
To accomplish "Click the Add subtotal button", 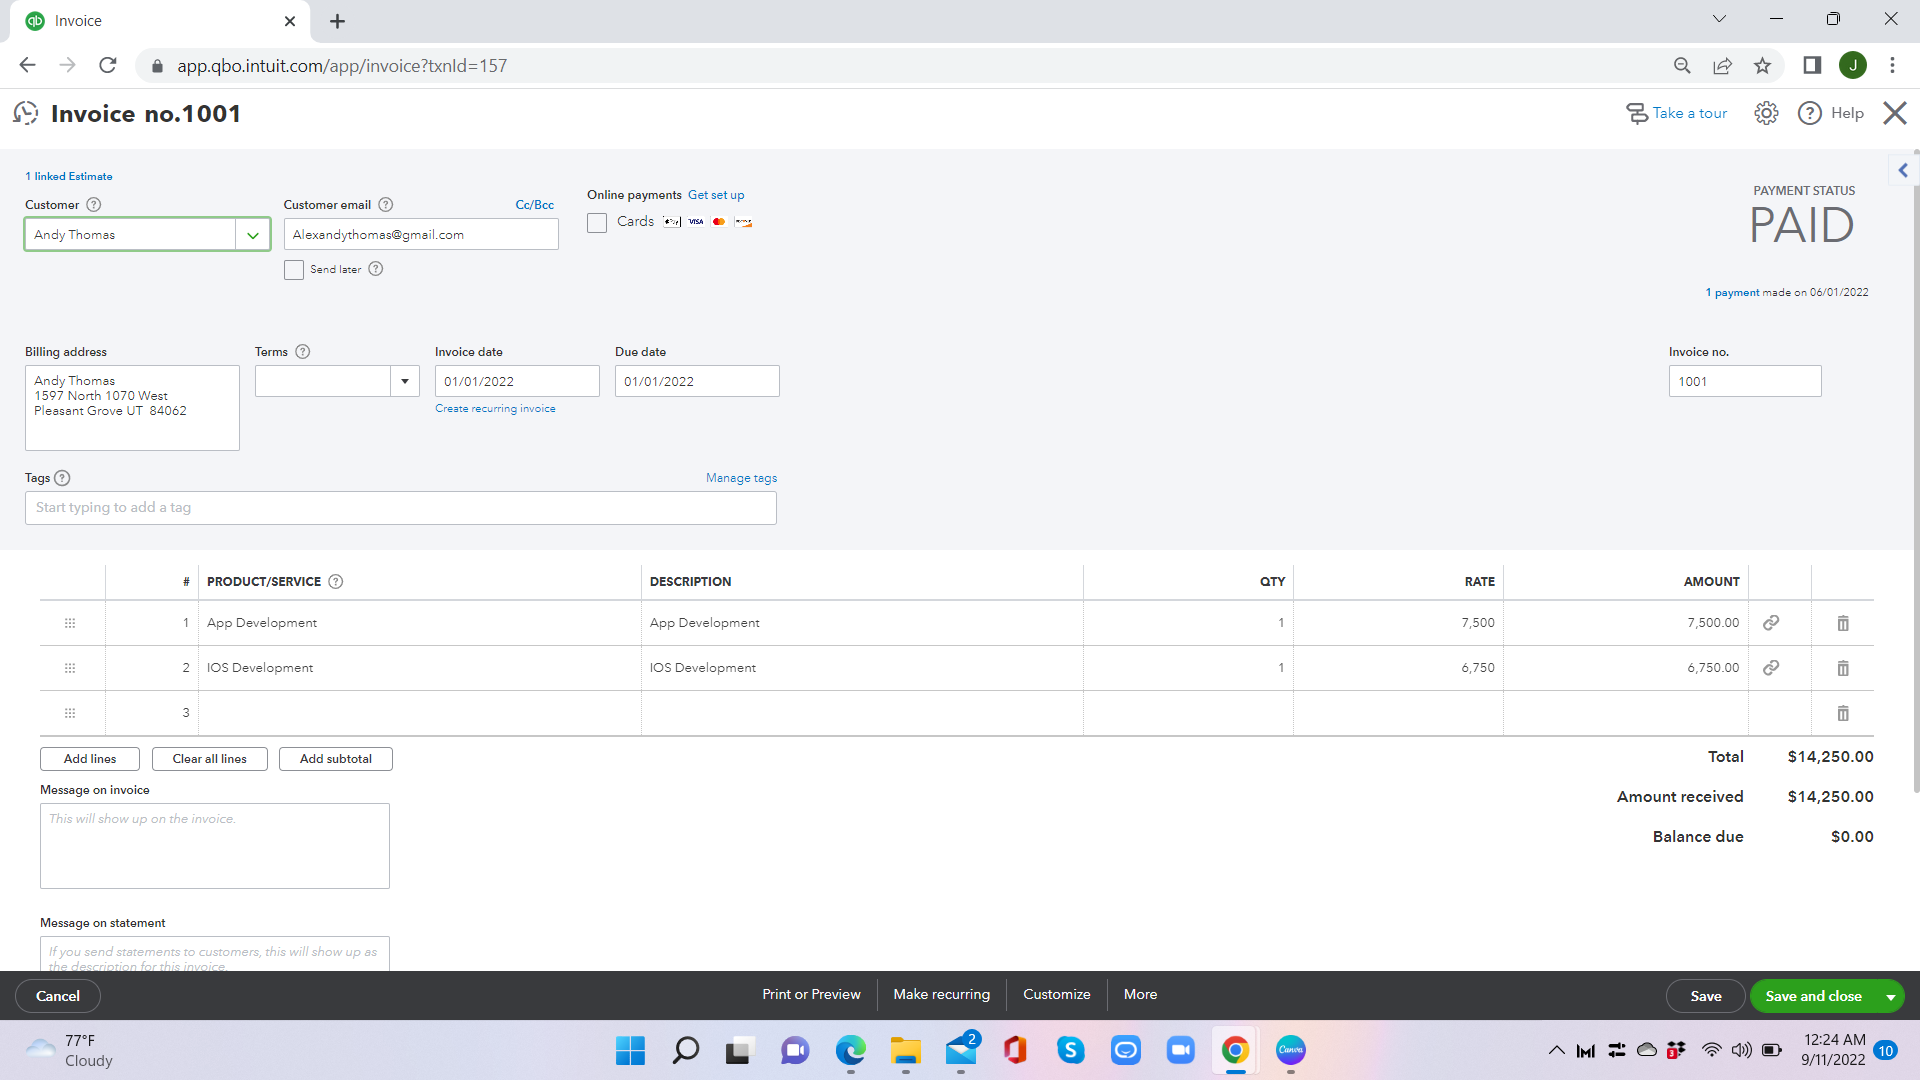I will tap(335, 759).
